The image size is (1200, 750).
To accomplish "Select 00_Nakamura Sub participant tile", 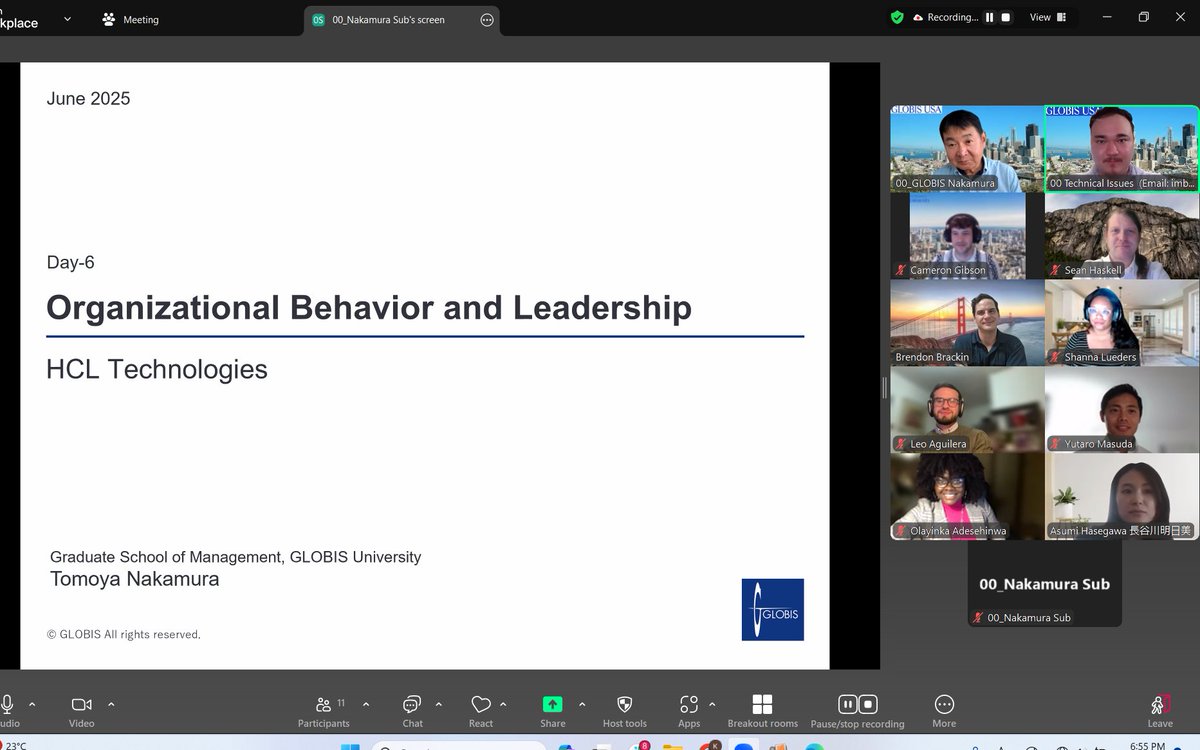I will [1044, 584].
